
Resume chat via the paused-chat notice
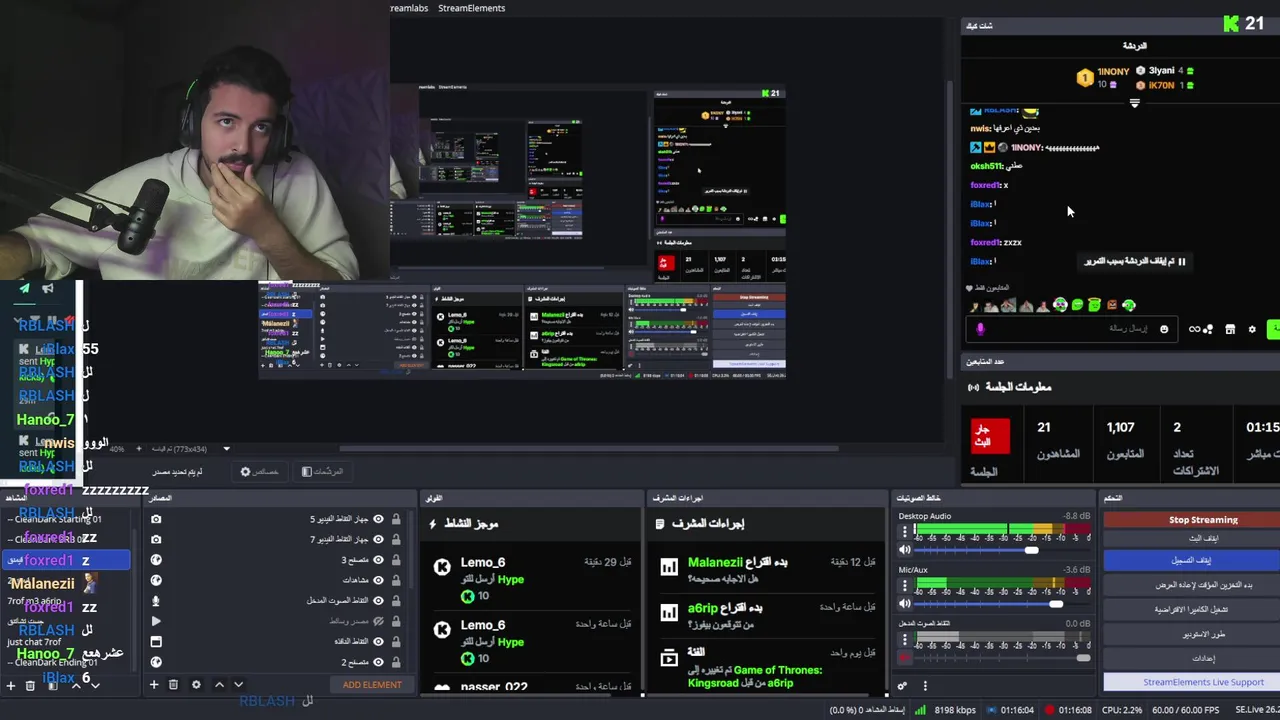tap(1134, 262)
